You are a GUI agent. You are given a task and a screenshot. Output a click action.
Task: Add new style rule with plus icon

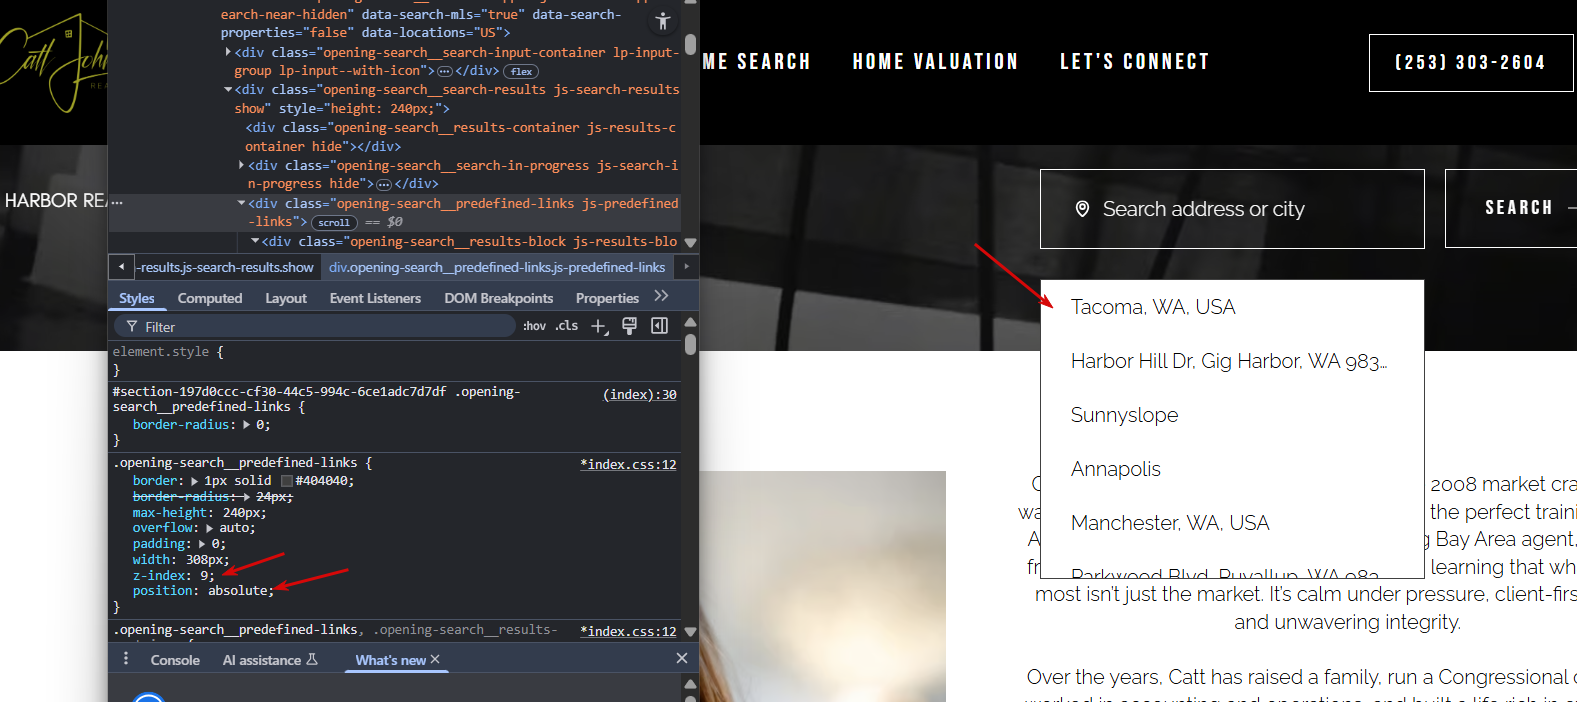coord(599,326)
